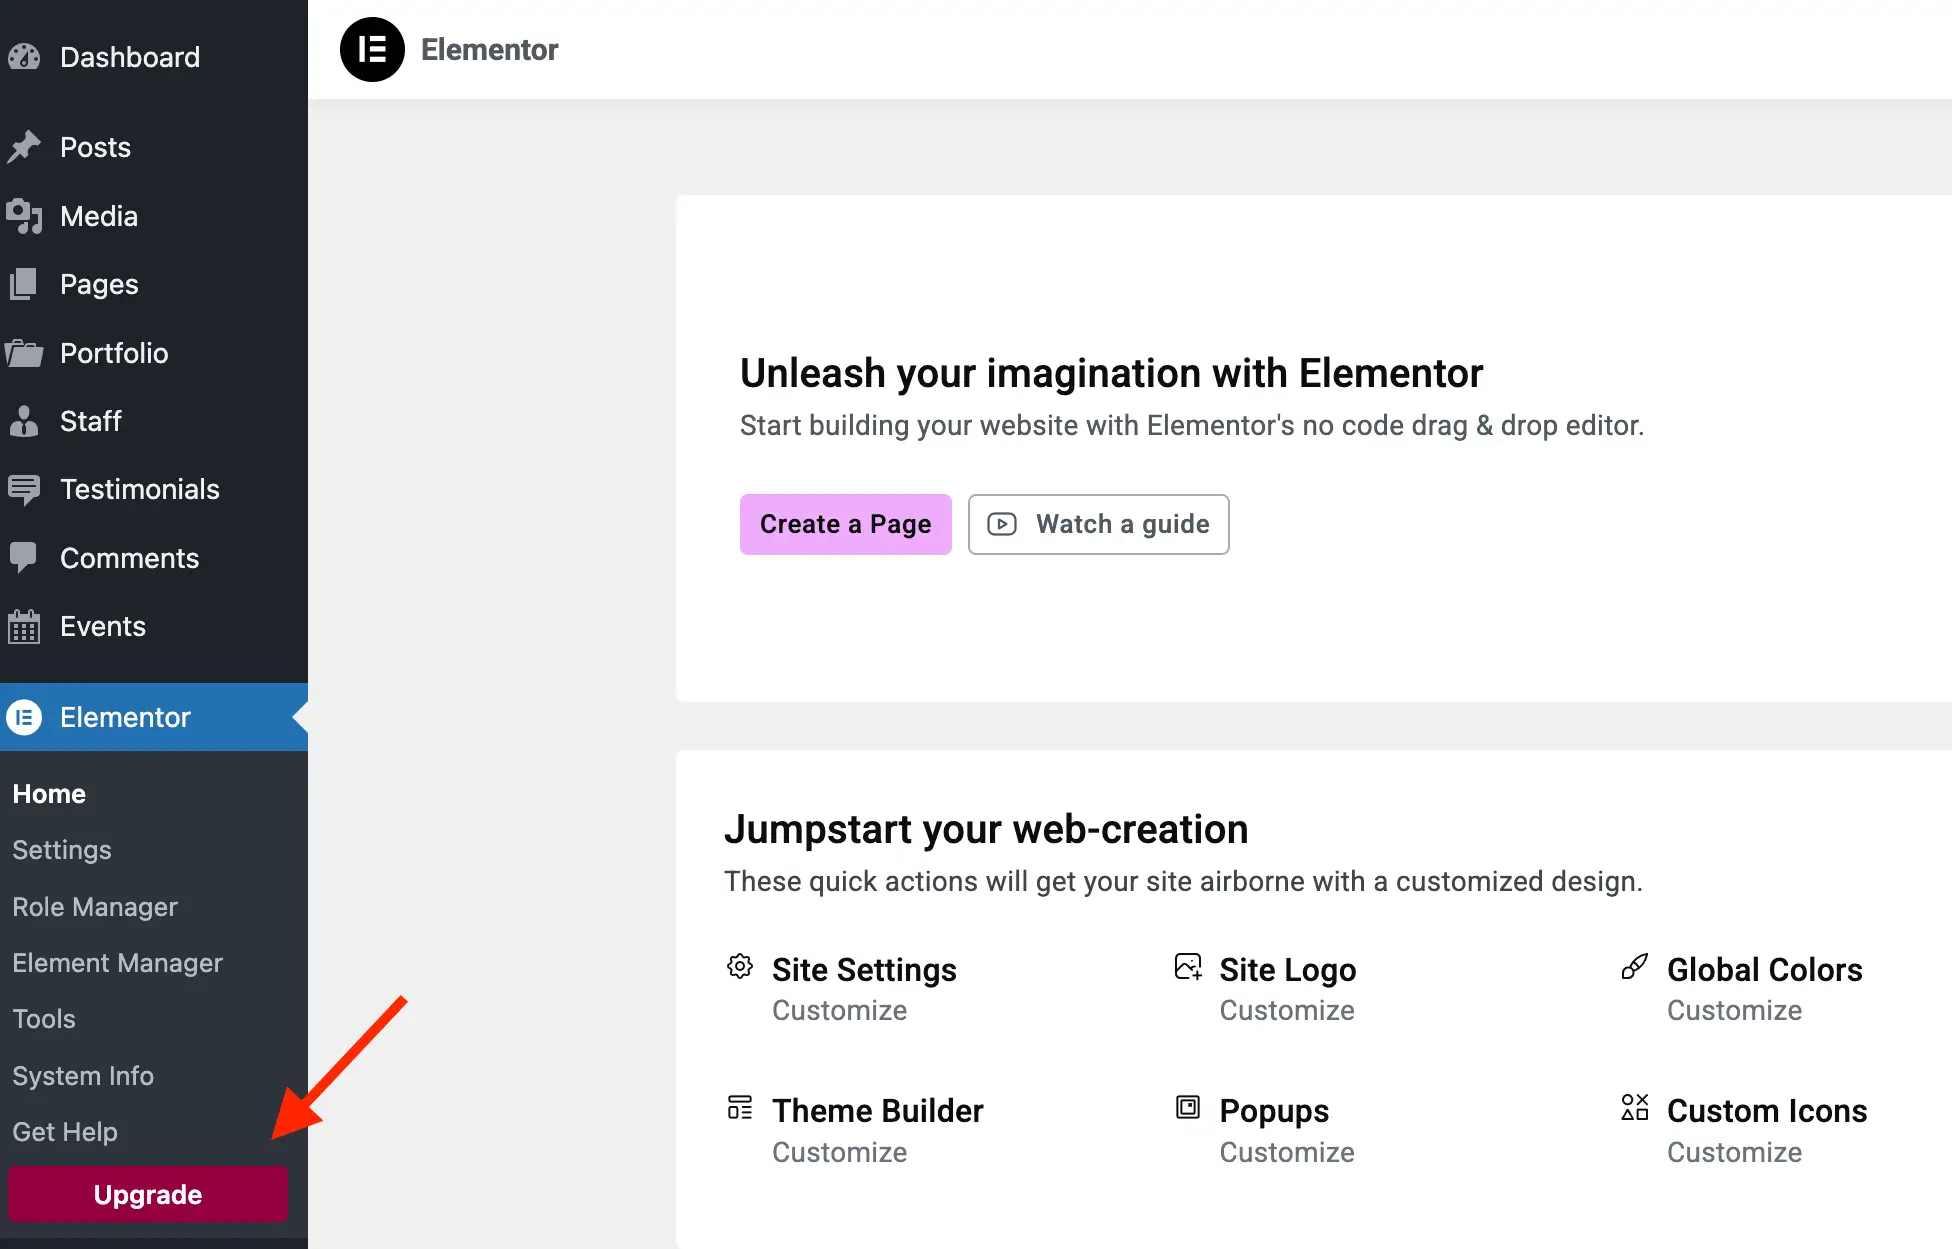Click the Custom Icons heading
Viewport: 1952px width, 1249px height.
[1767, 1110]
